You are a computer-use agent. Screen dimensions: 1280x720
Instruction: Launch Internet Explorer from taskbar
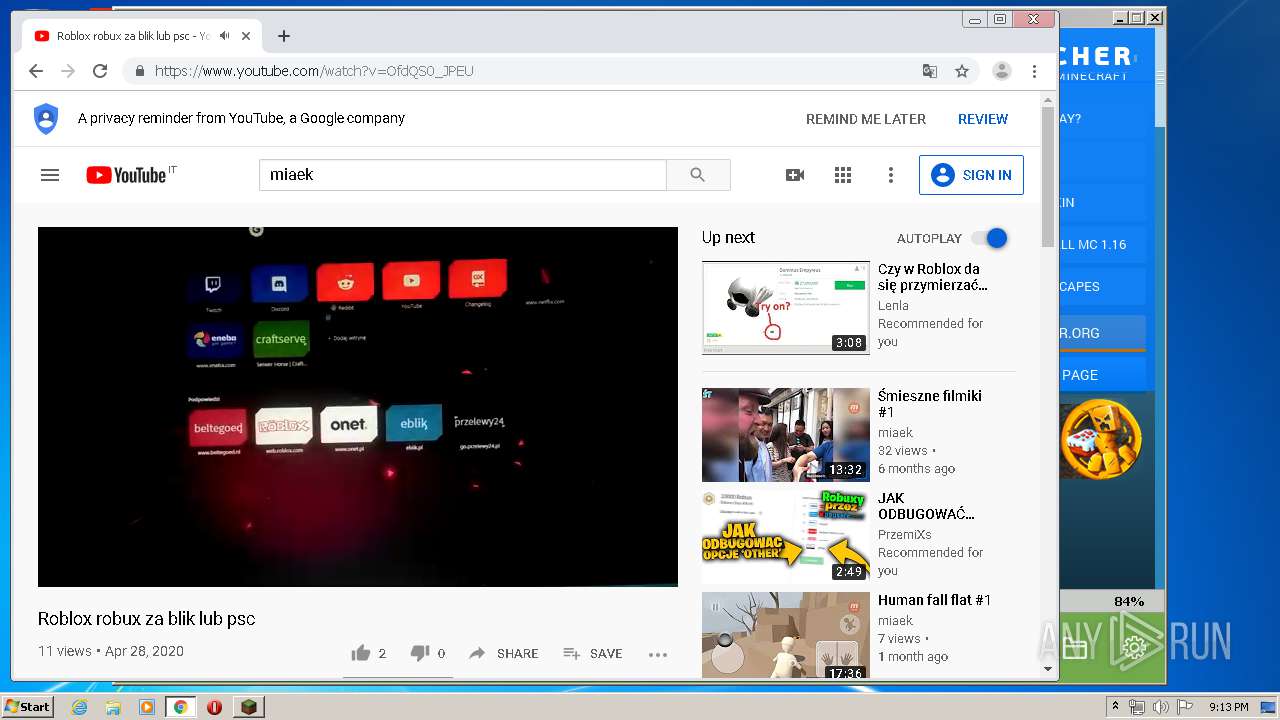coord(79,707)
